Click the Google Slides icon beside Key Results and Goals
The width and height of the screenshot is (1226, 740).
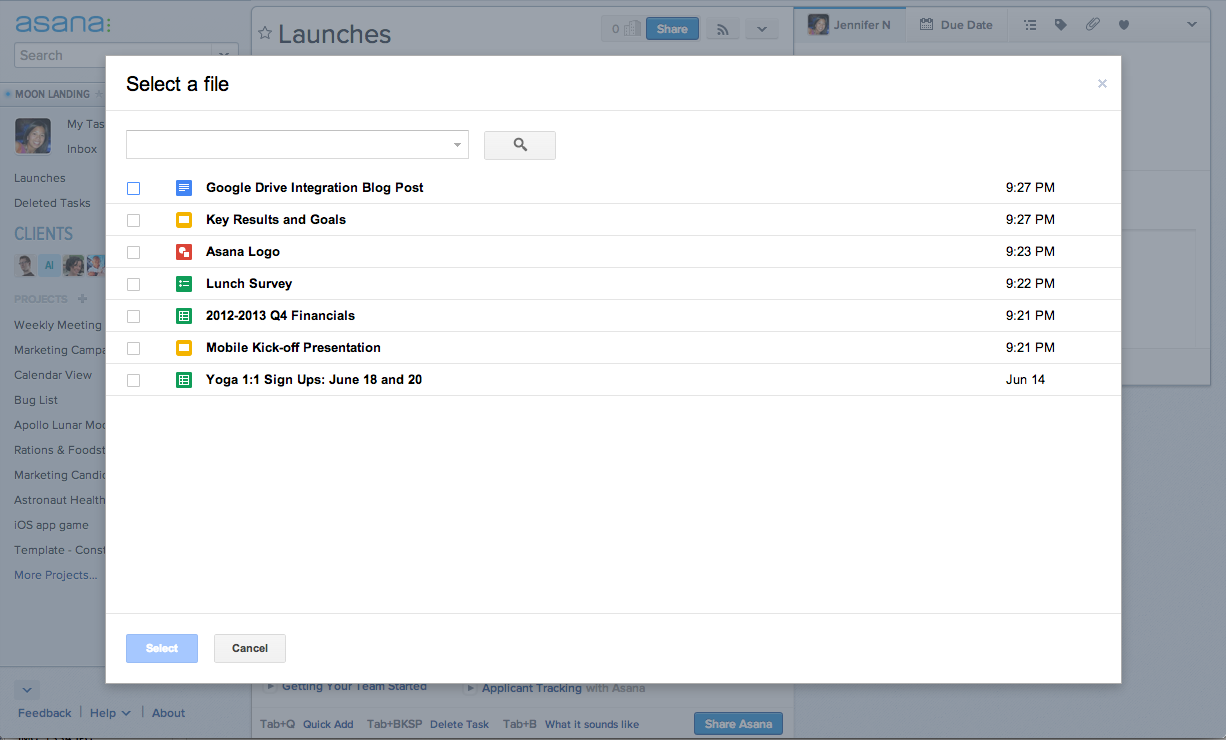184,219
